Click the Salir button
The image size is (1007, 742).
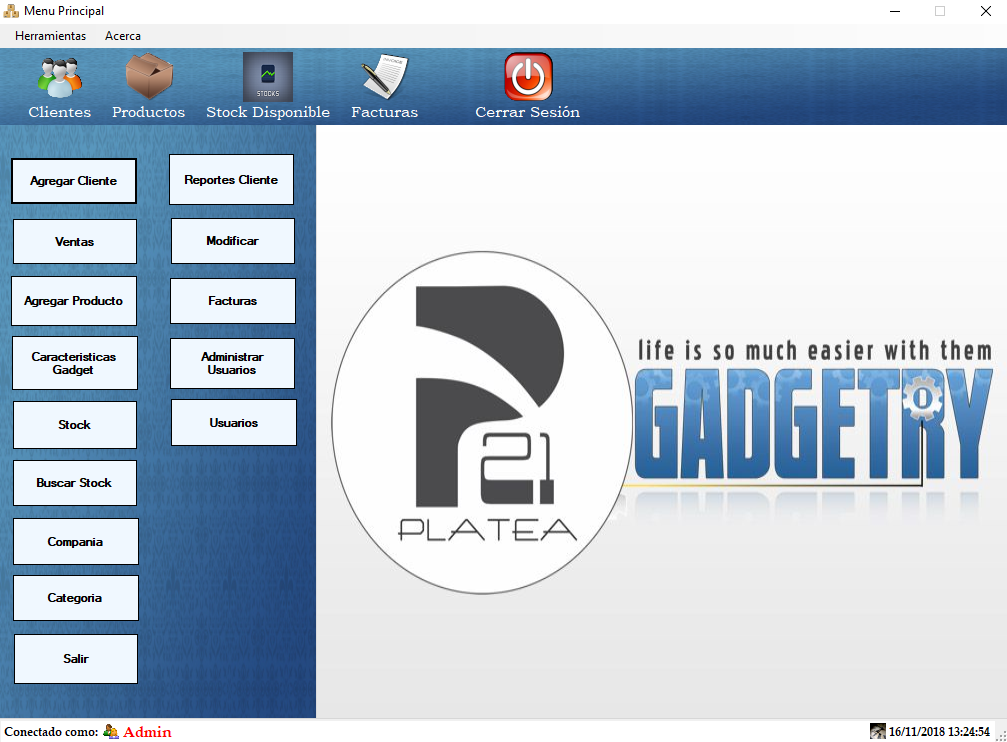pyautogui.click(x=76, y=658)
